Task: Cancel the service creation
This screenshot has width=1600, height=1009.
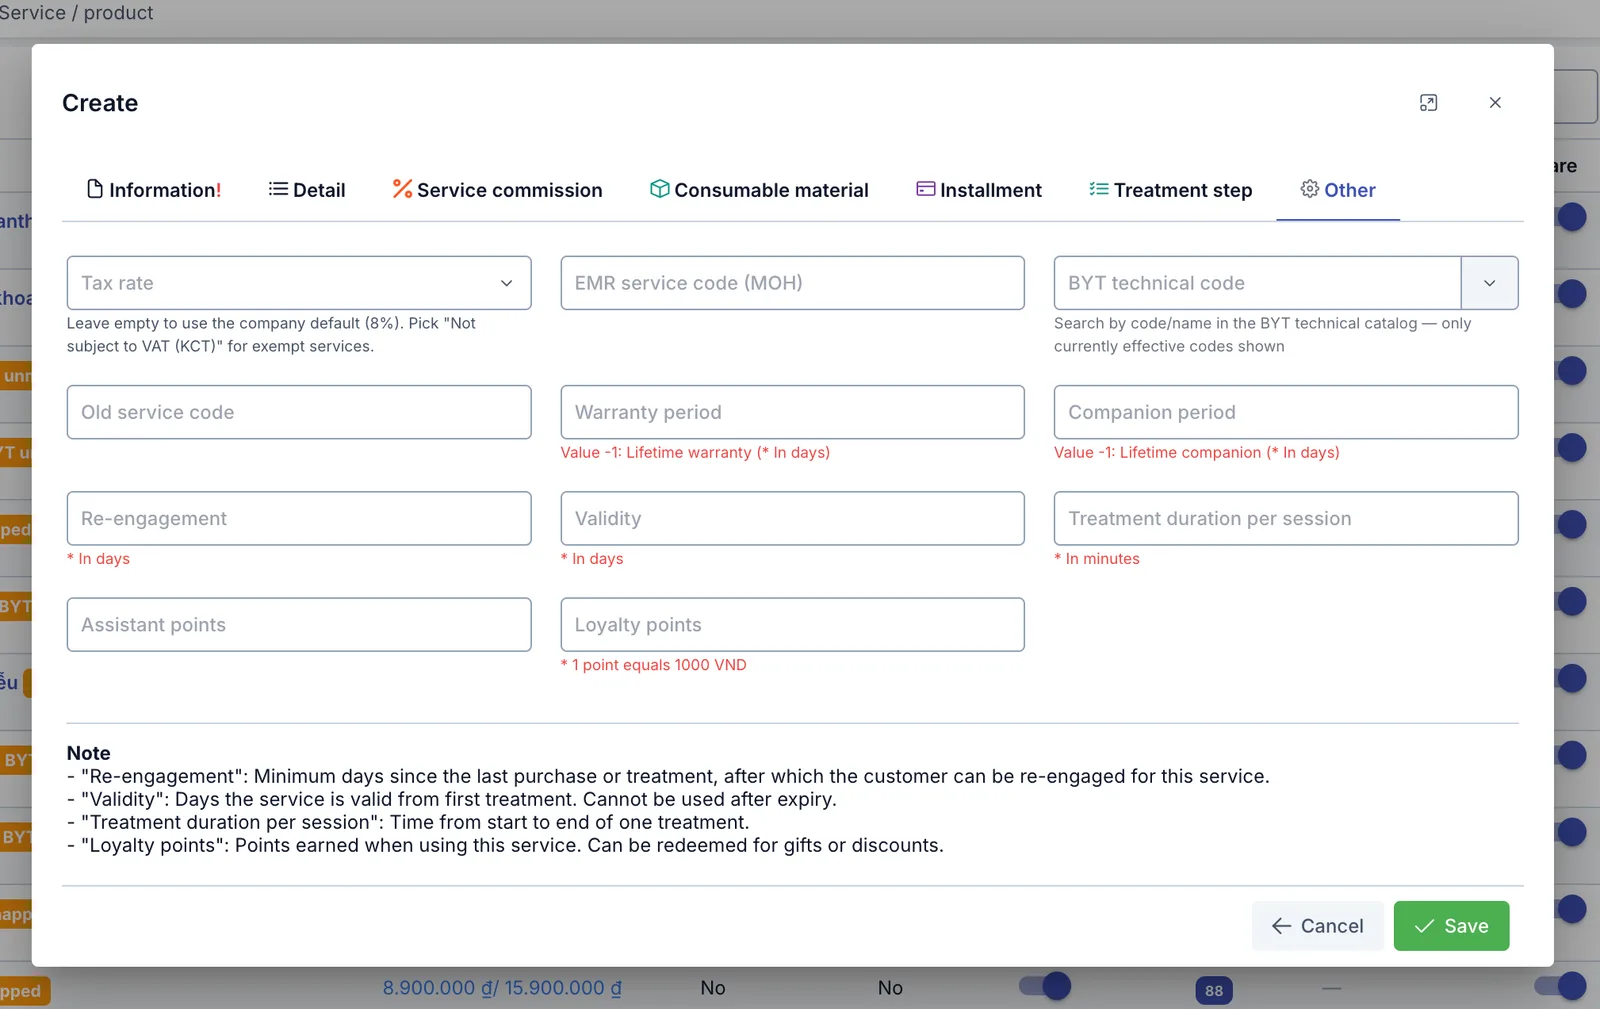Action: (x=1318, y=926)
